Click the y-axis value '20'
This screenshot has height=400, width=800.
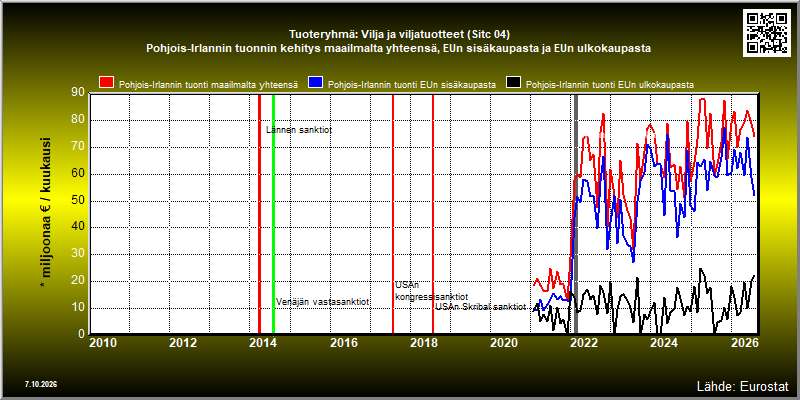pos(78,281)
